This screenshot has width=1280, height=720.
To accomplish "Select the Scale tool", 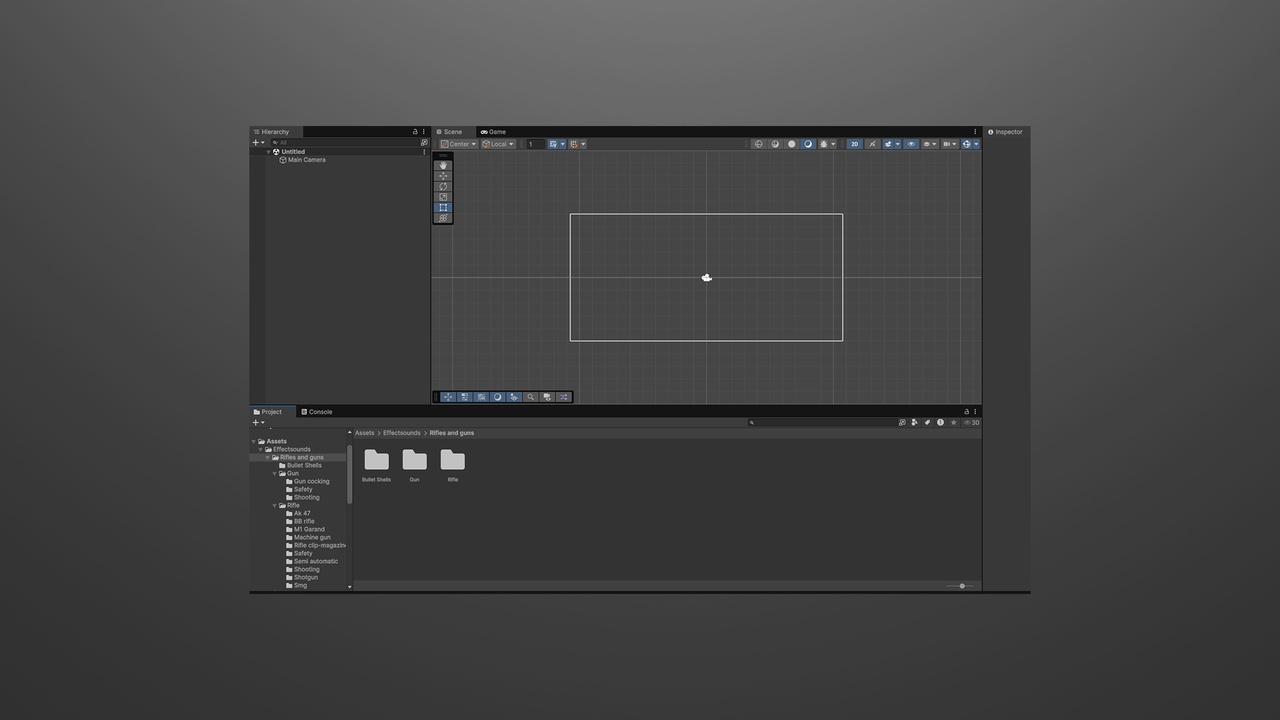I will coord(443,197).
